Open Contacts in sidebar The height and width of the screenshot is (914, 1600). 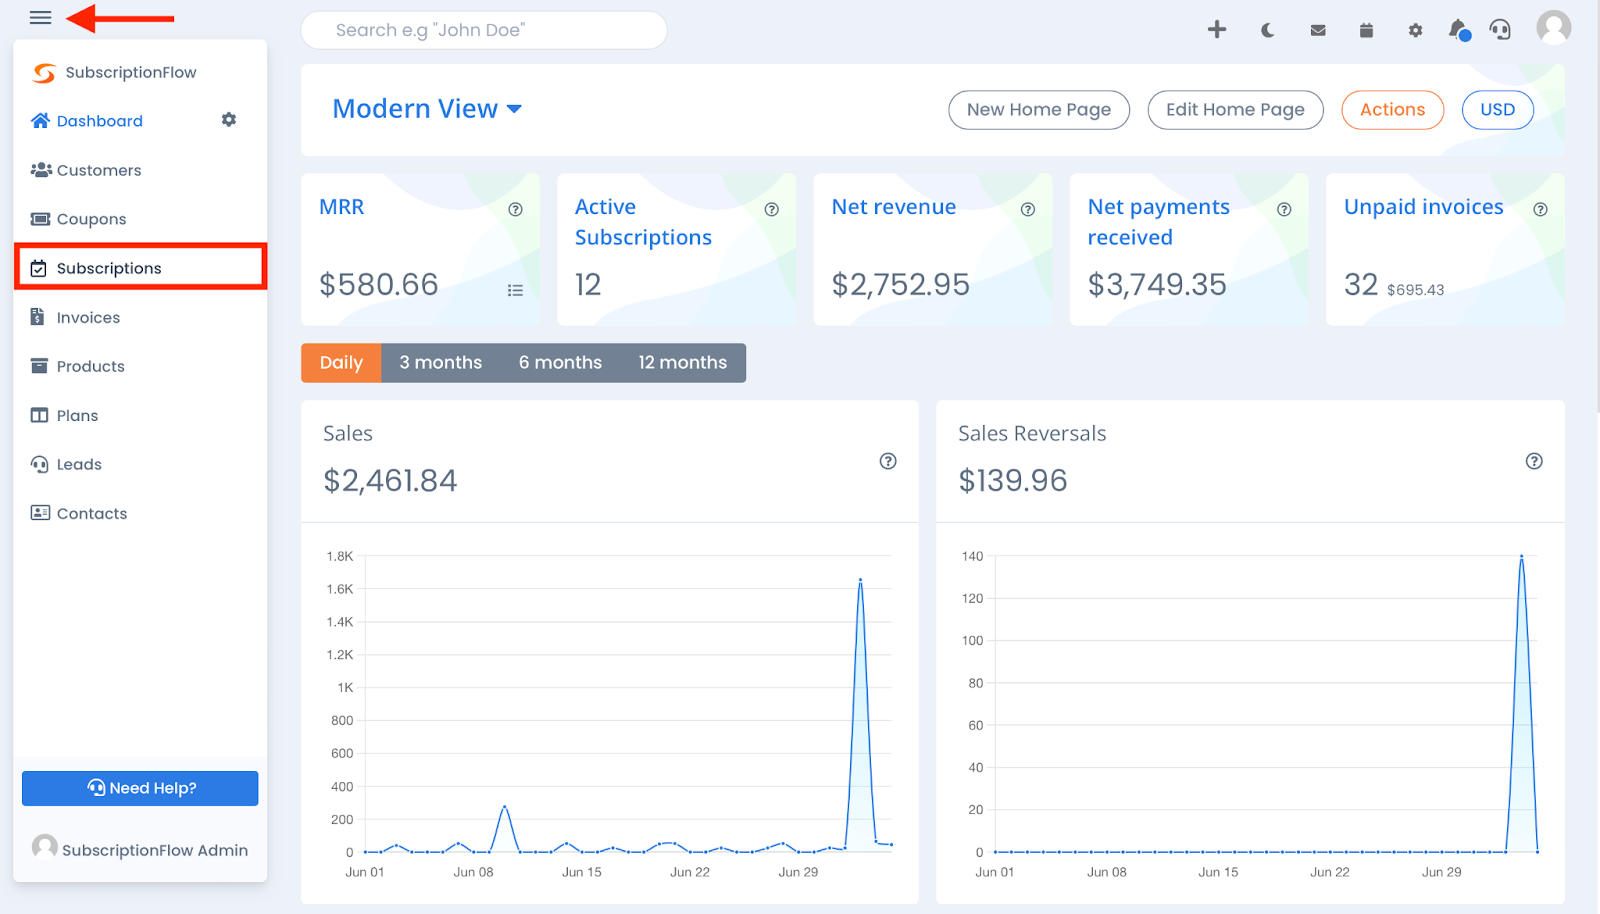coord(79,513)
